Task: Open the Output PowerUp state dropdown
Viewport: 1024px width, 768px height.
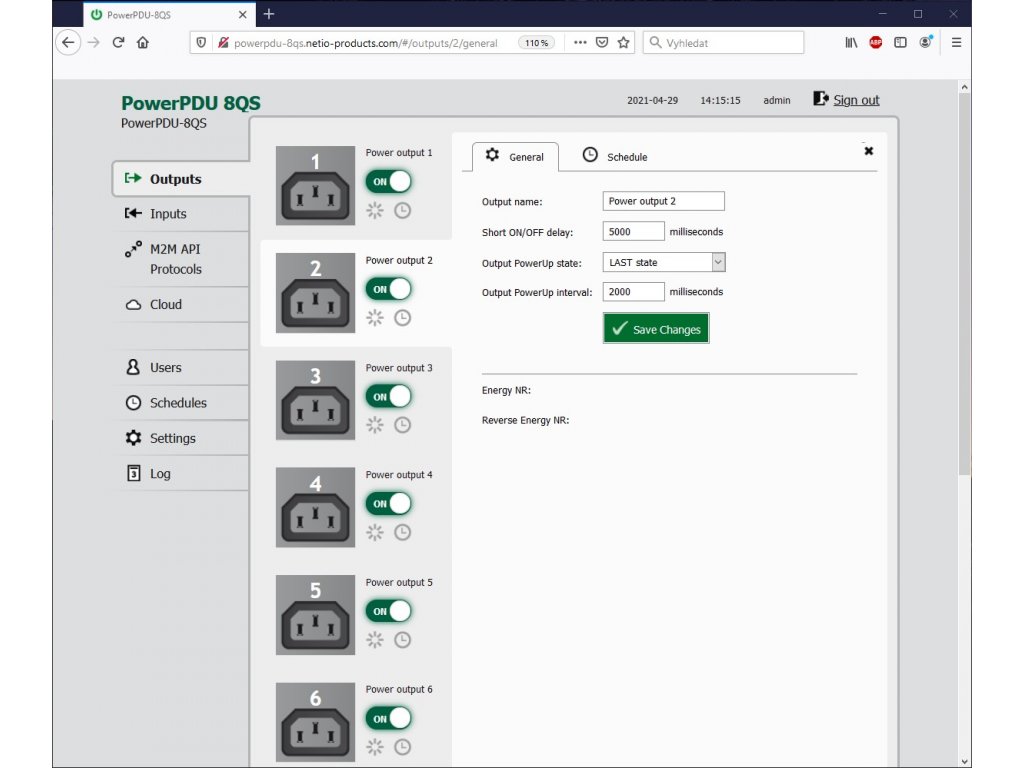Action: click(x=664, y=263)
